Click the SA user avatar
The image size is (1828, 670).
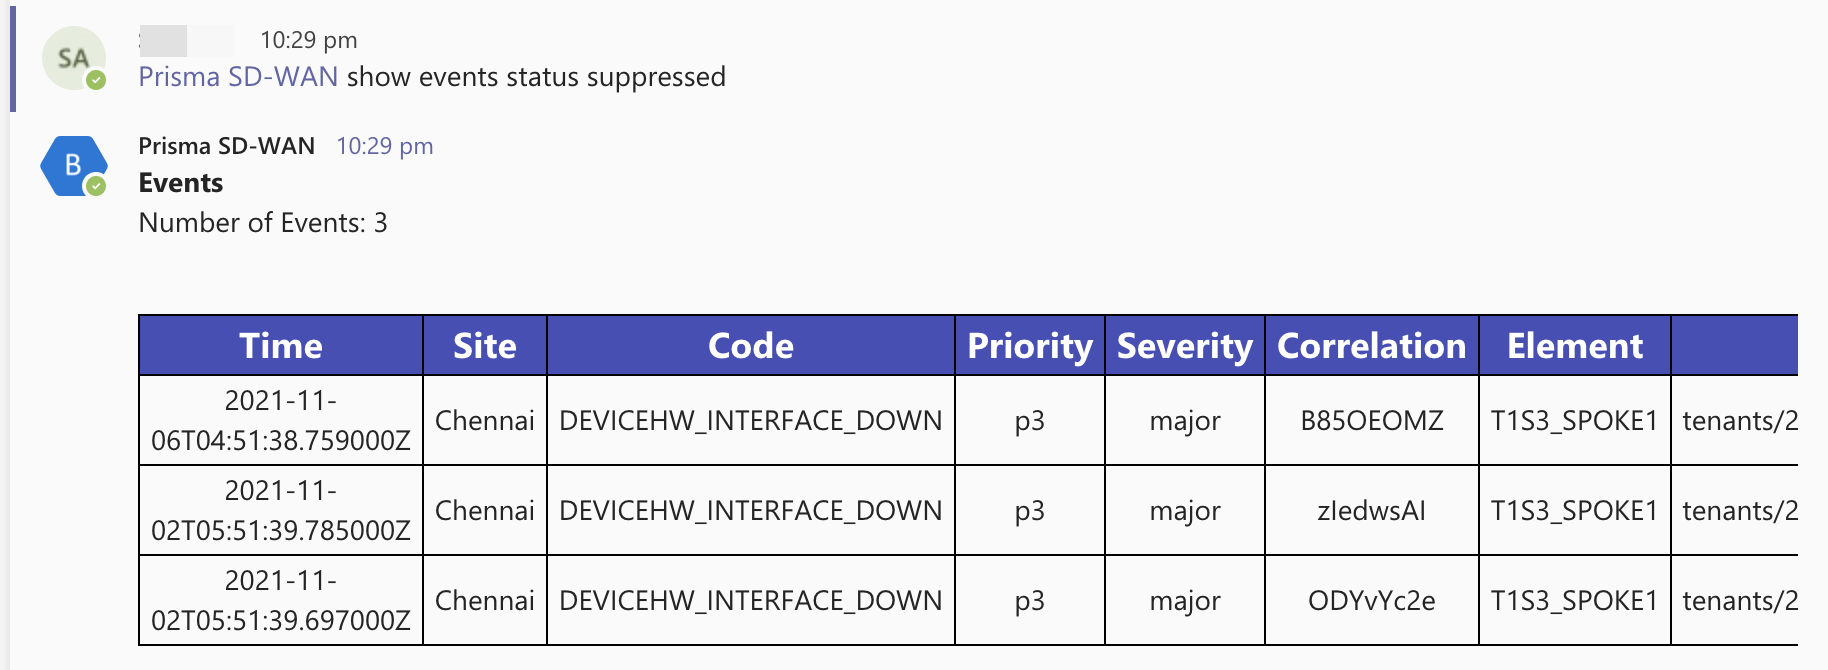[x=73, y=59]
